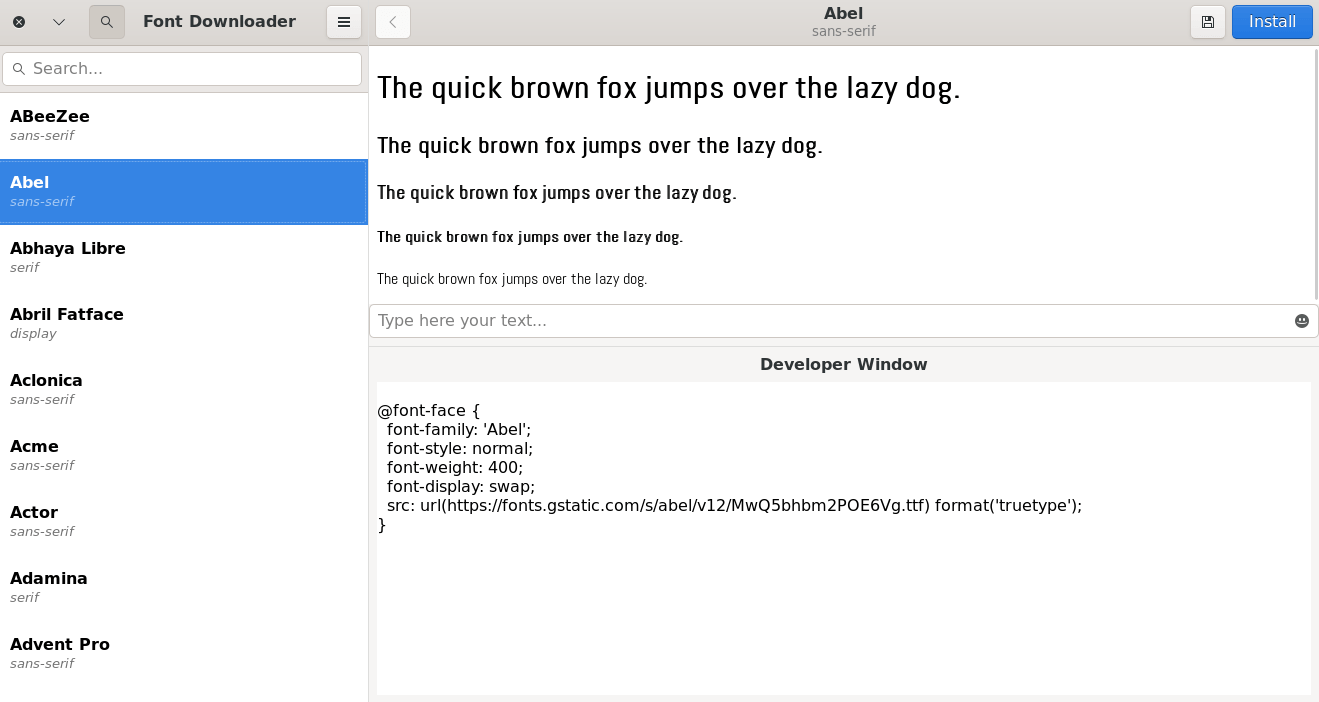Close the Font Downloader window
The width and height of the screenshot is (1319, 702).
tap(19, 22)
